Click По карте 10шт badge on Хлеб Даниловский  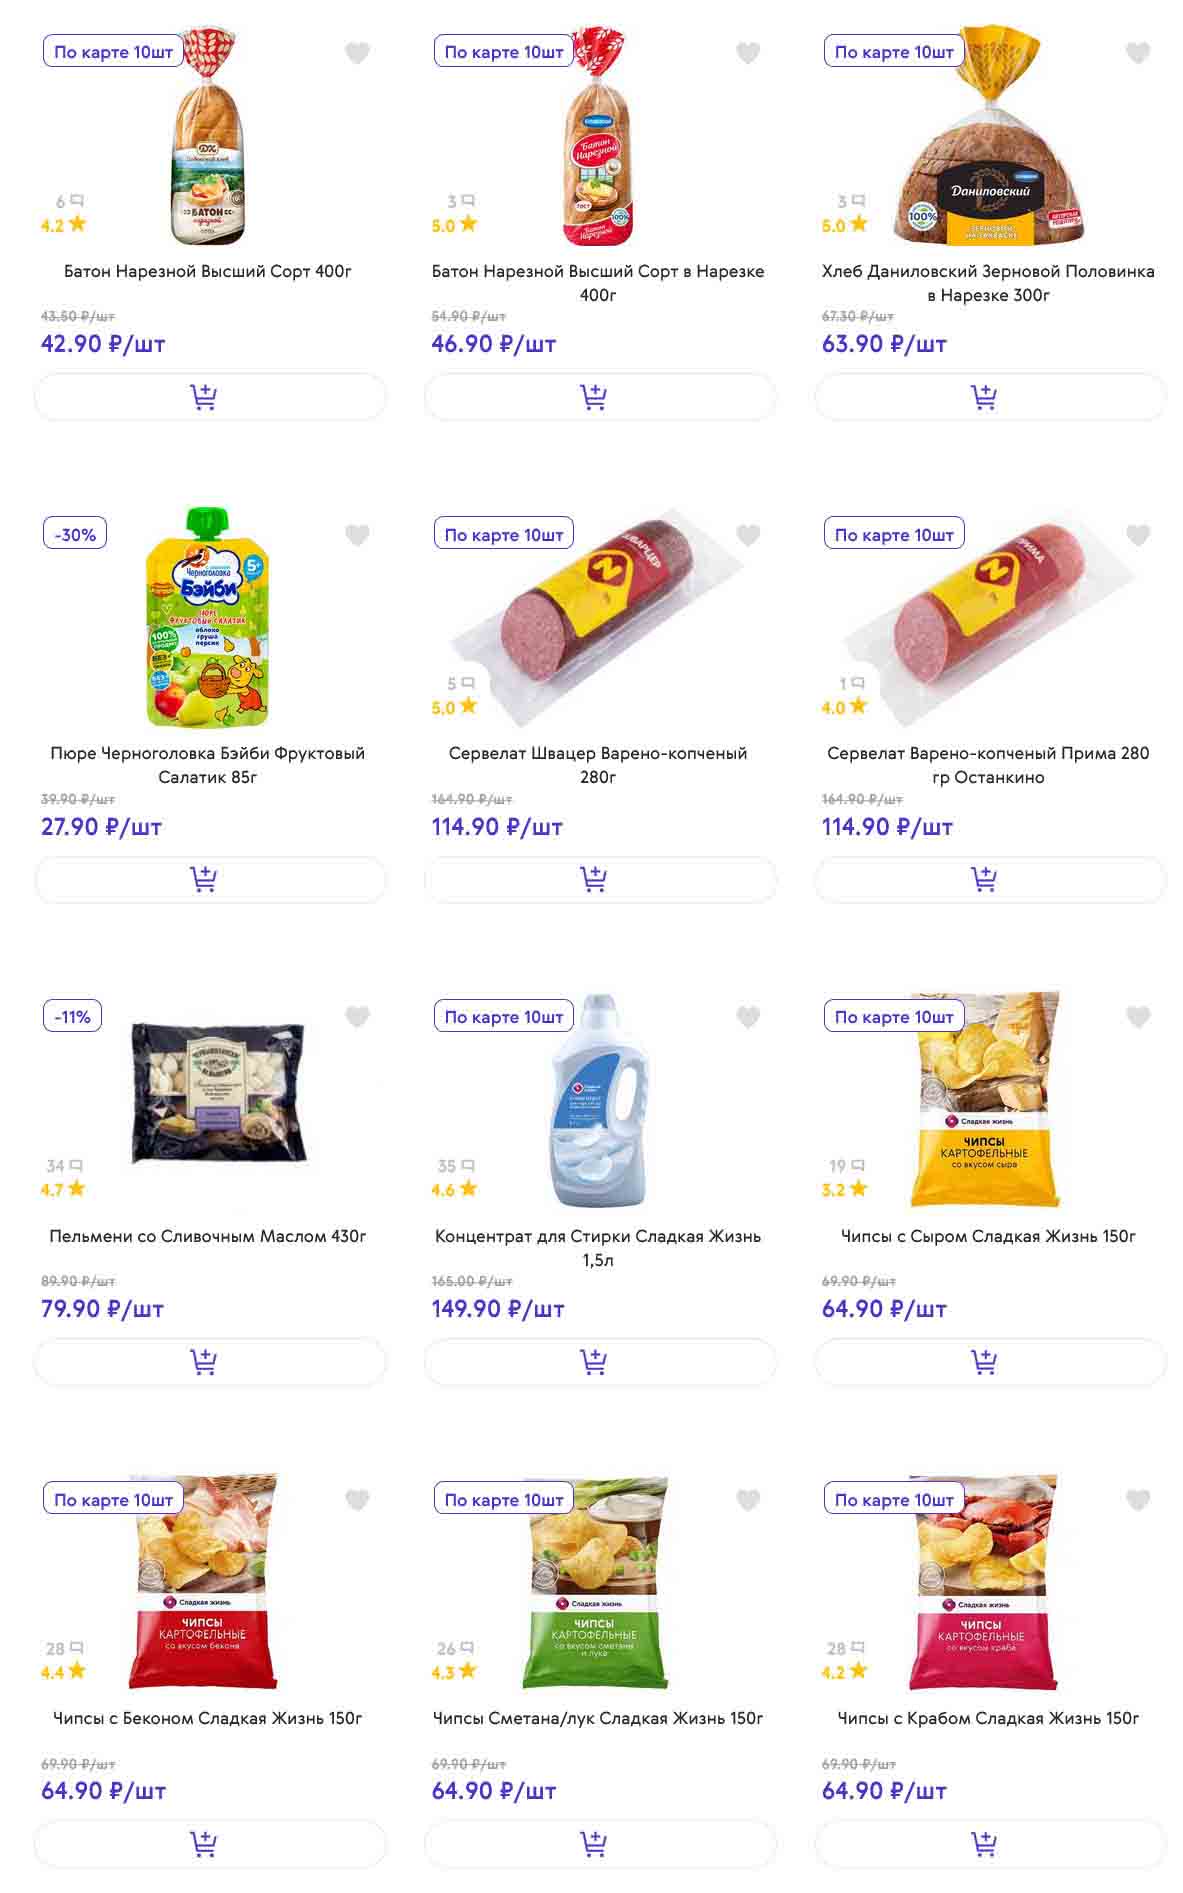tap(894, 52)
